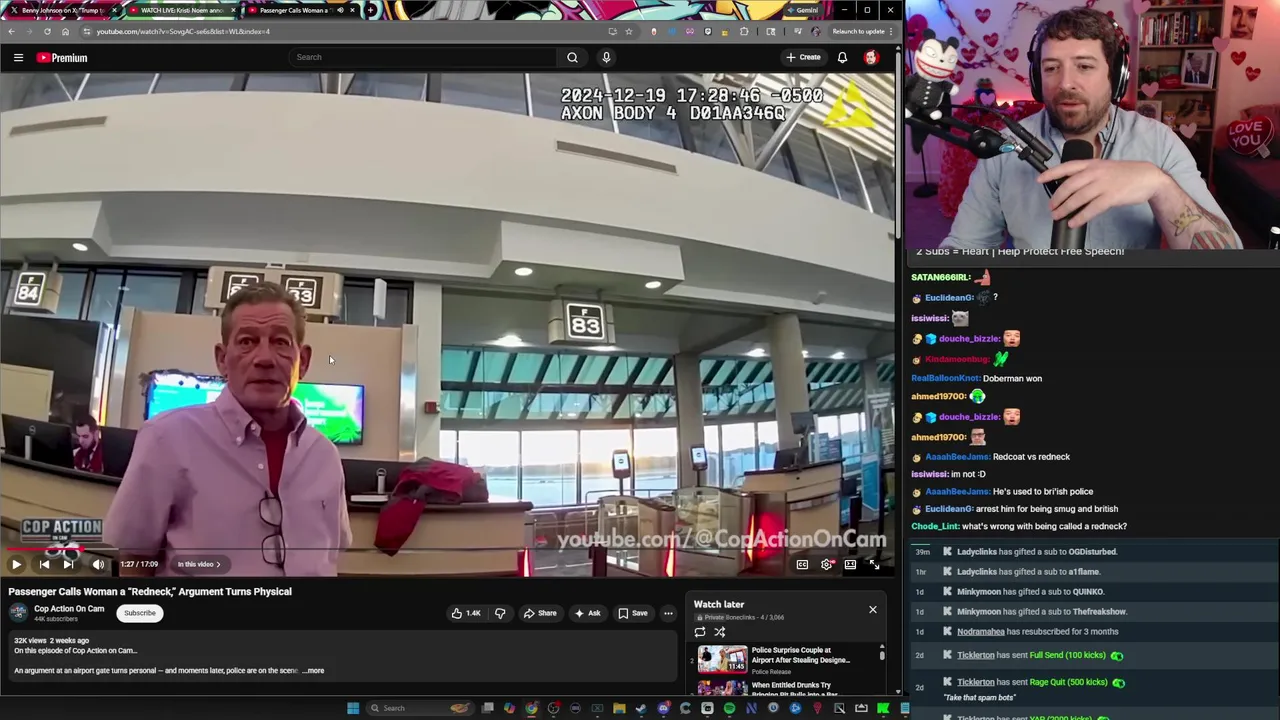Bookmark this page with star icon
This screenshot has width=1280, height=720.
[x=629, y=31]
